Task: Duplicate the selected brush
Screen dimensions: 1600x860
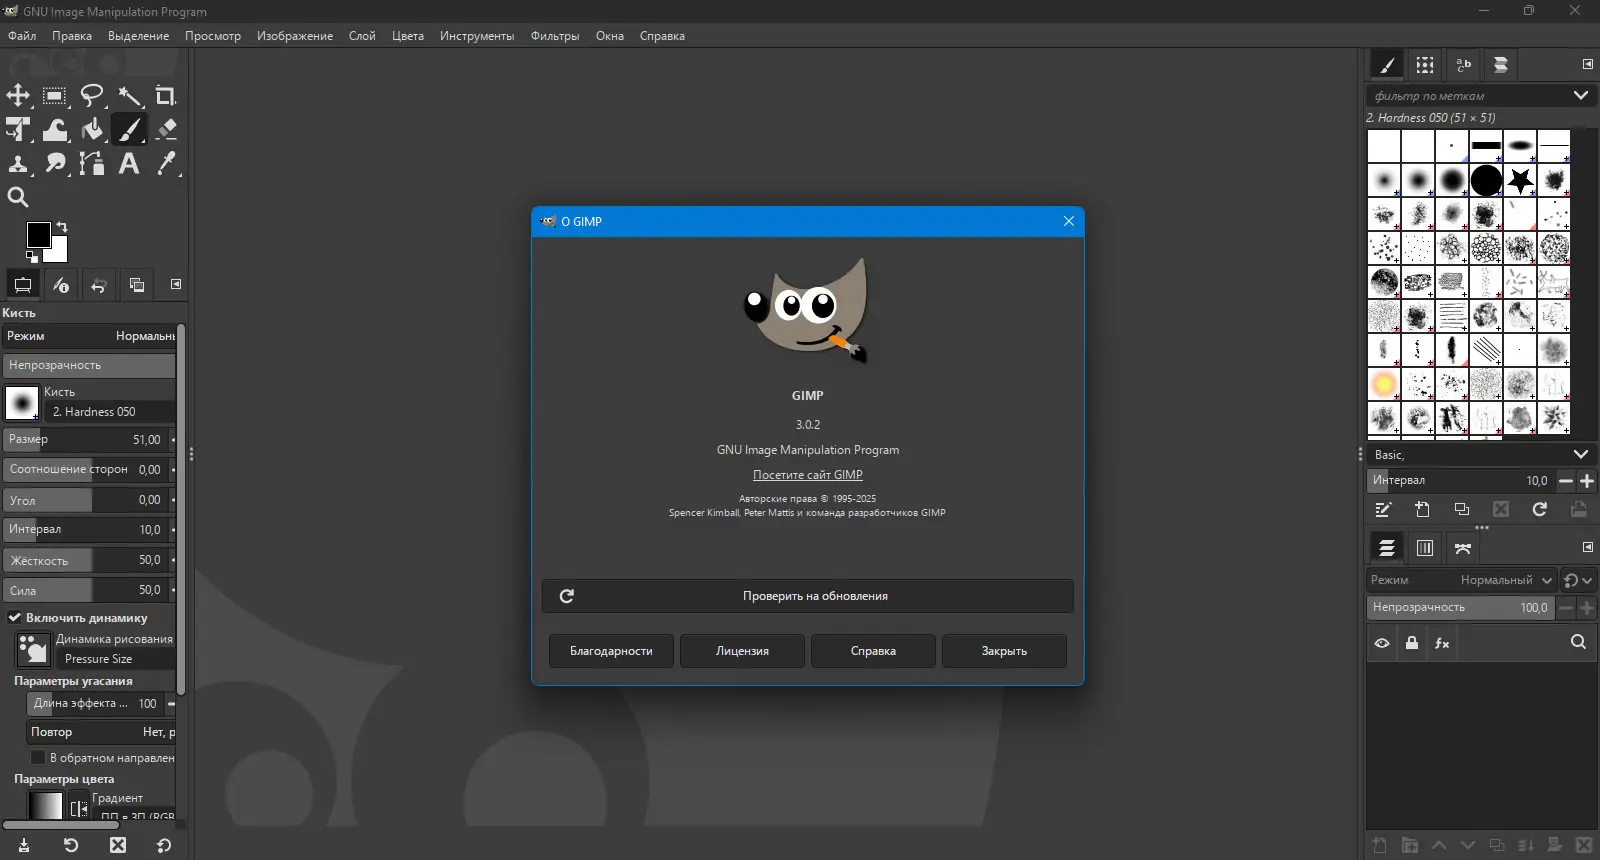Action: [x=1462, y=510]
